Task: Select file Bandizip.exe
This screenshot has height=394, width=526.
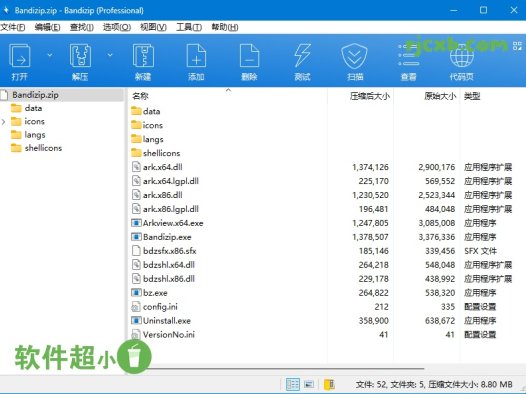Action: pyautogui.click(x=167, y=237)
